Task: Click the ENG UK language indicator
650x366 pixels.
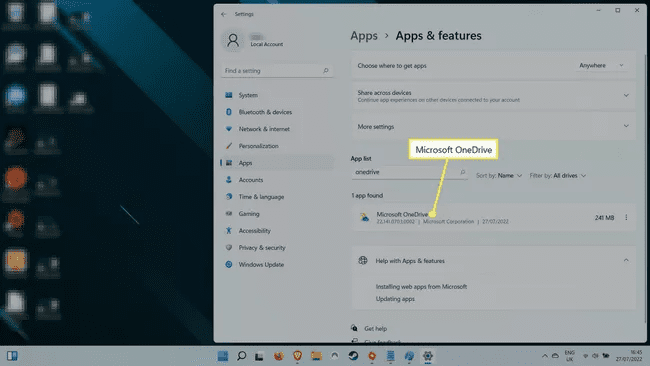Action: [x=570, y=356]
